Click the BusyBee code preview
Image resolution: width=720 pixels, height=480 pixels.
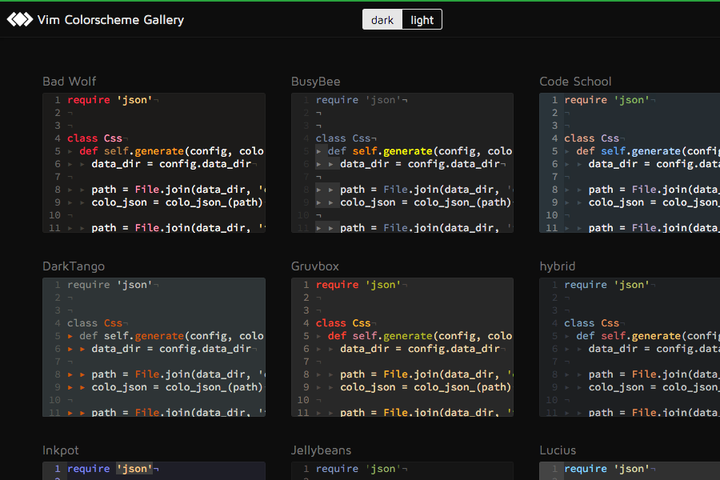[402, 163]
